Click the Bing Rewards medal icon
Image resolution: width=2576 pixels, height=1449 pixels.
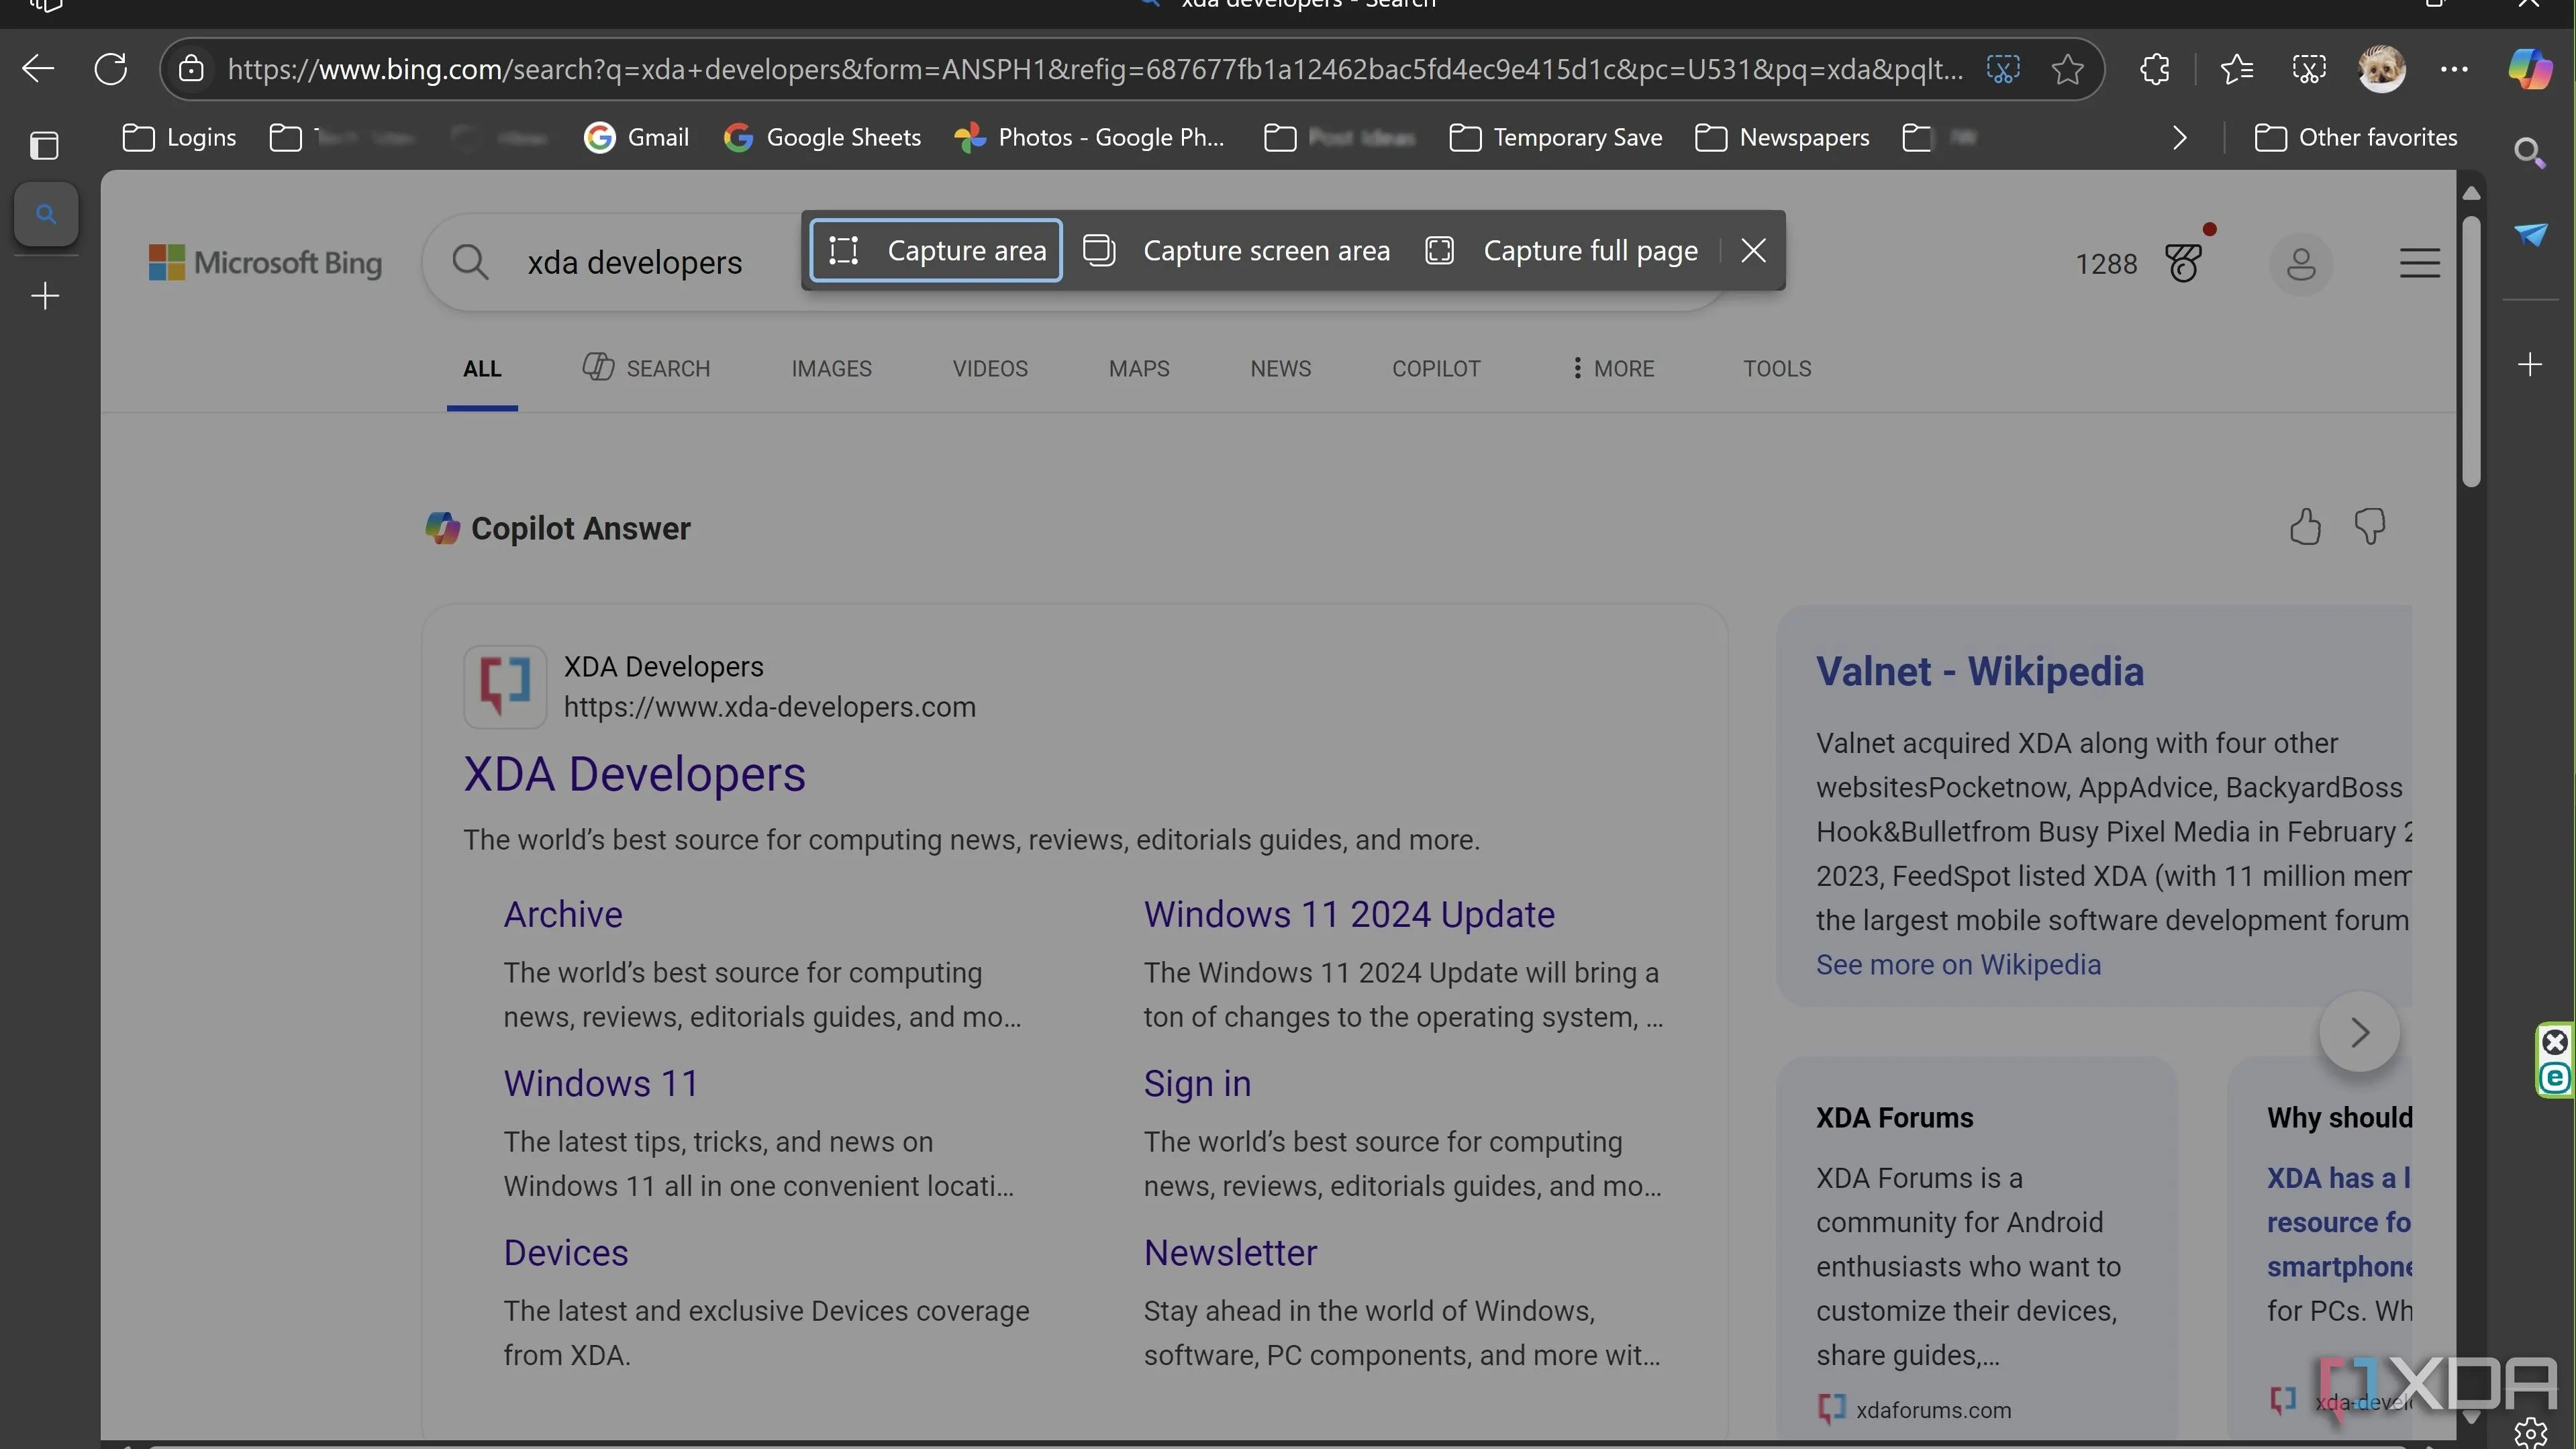click(x=2184, y=263)
